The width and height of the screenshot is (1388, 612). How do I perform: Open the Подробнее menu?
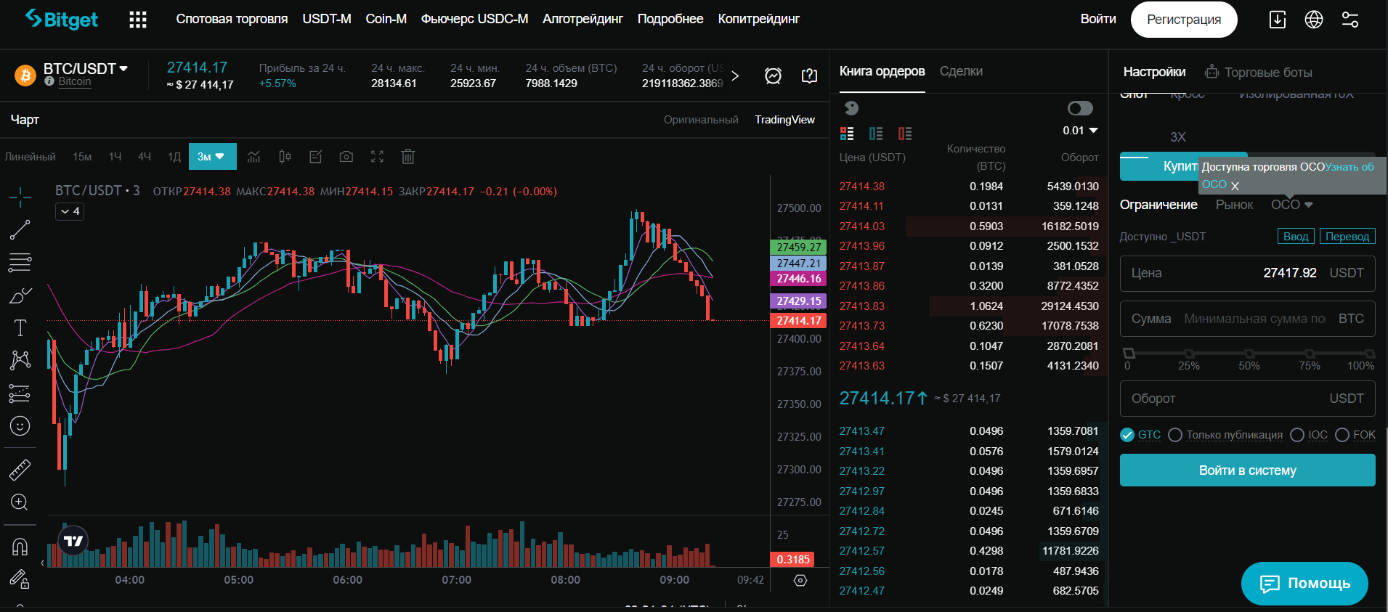(670, 19)
